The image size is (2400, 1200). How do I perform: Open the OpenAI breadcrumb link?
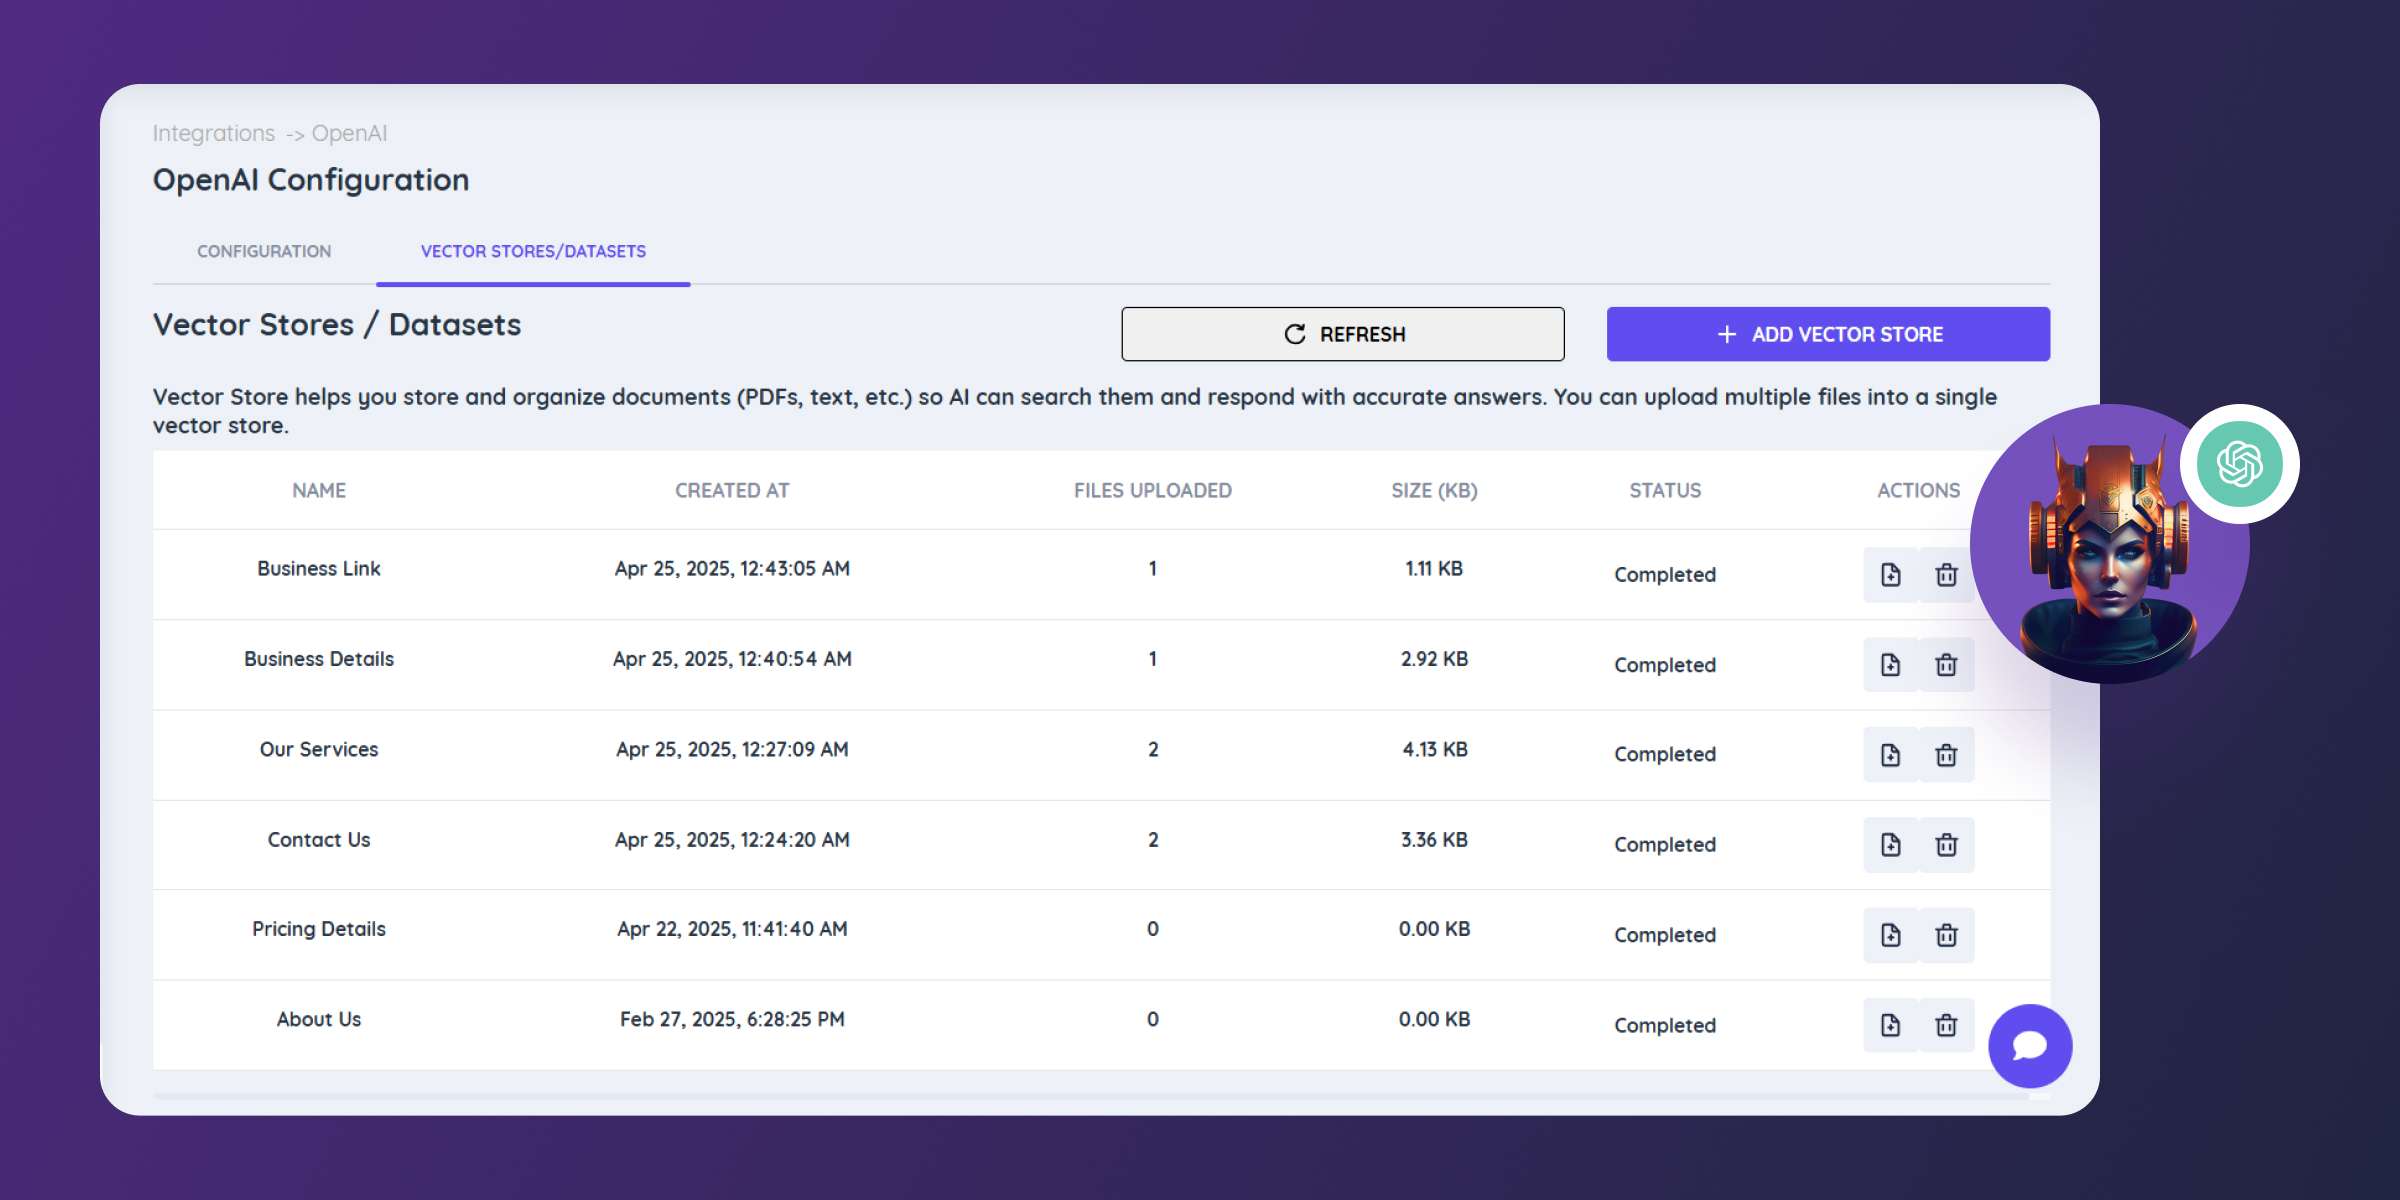click(x=349, y=133)
